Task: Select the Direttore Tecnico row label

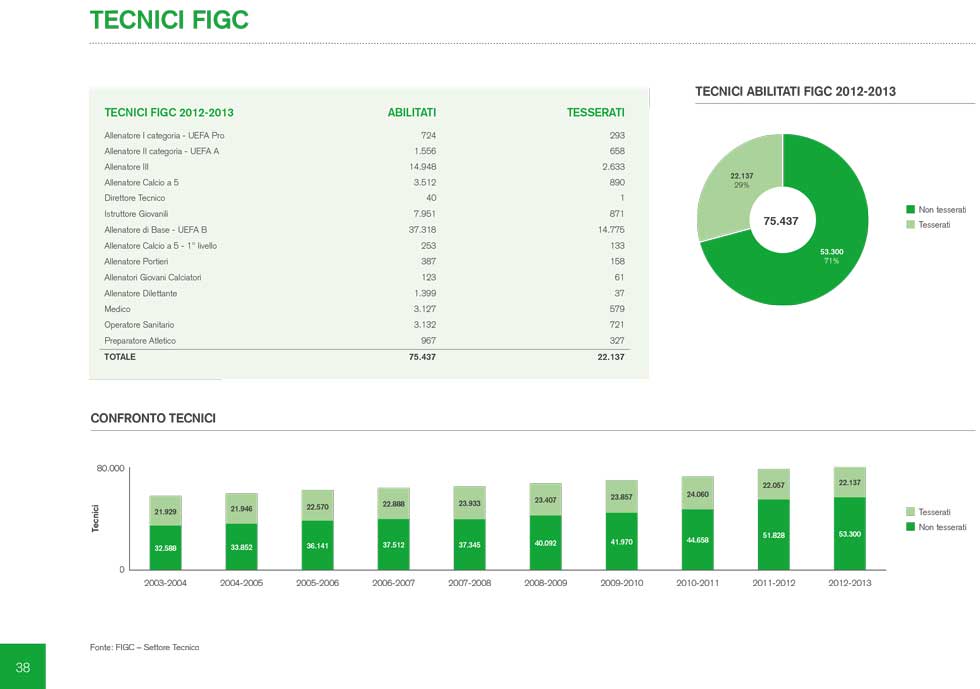Action: 134,198
